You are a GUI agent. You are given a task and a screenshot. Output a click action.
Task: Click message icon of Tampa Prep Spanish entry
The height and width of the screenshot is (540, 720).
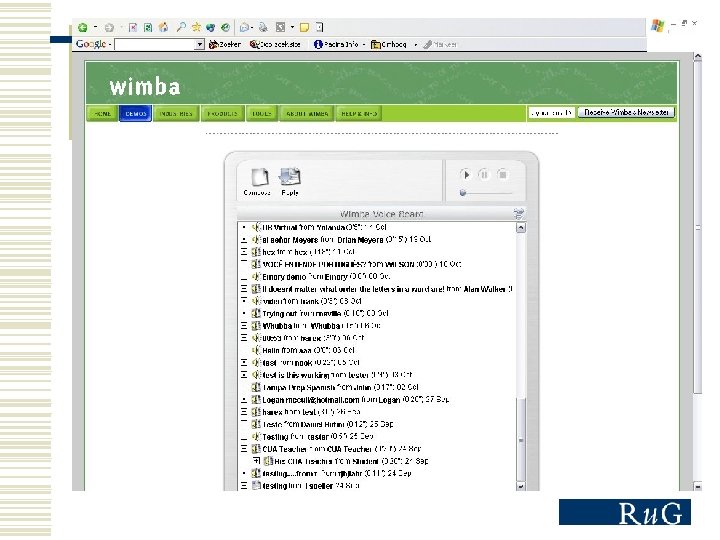point(256,387)
